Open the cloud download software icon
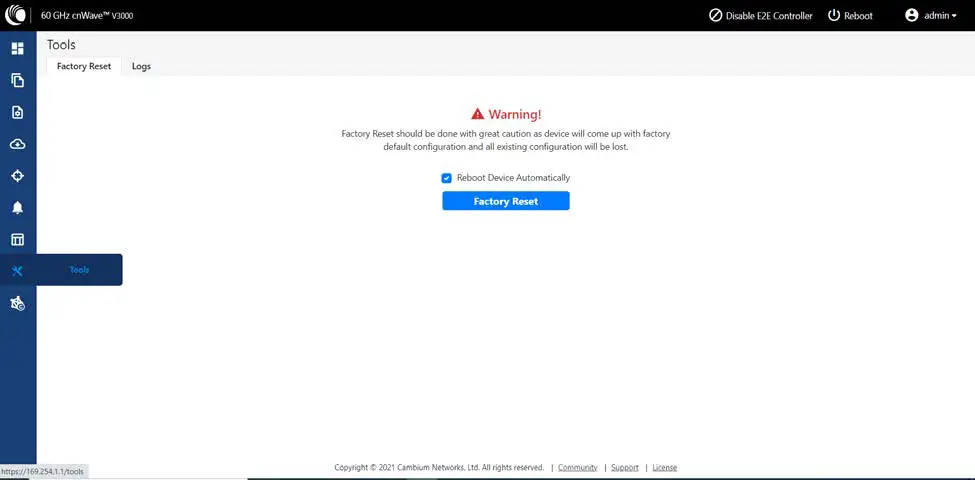Screen dimensions: 975x480 (17, 144)
